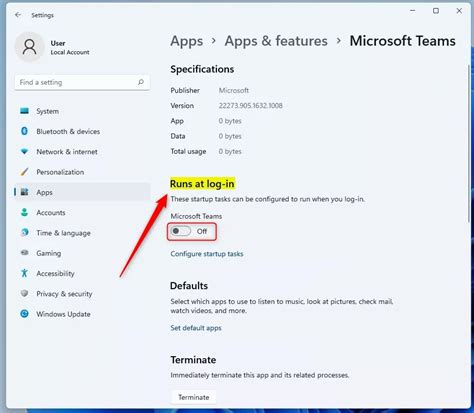
Task: Click the Accounts person icon
Action: (24, 212)
